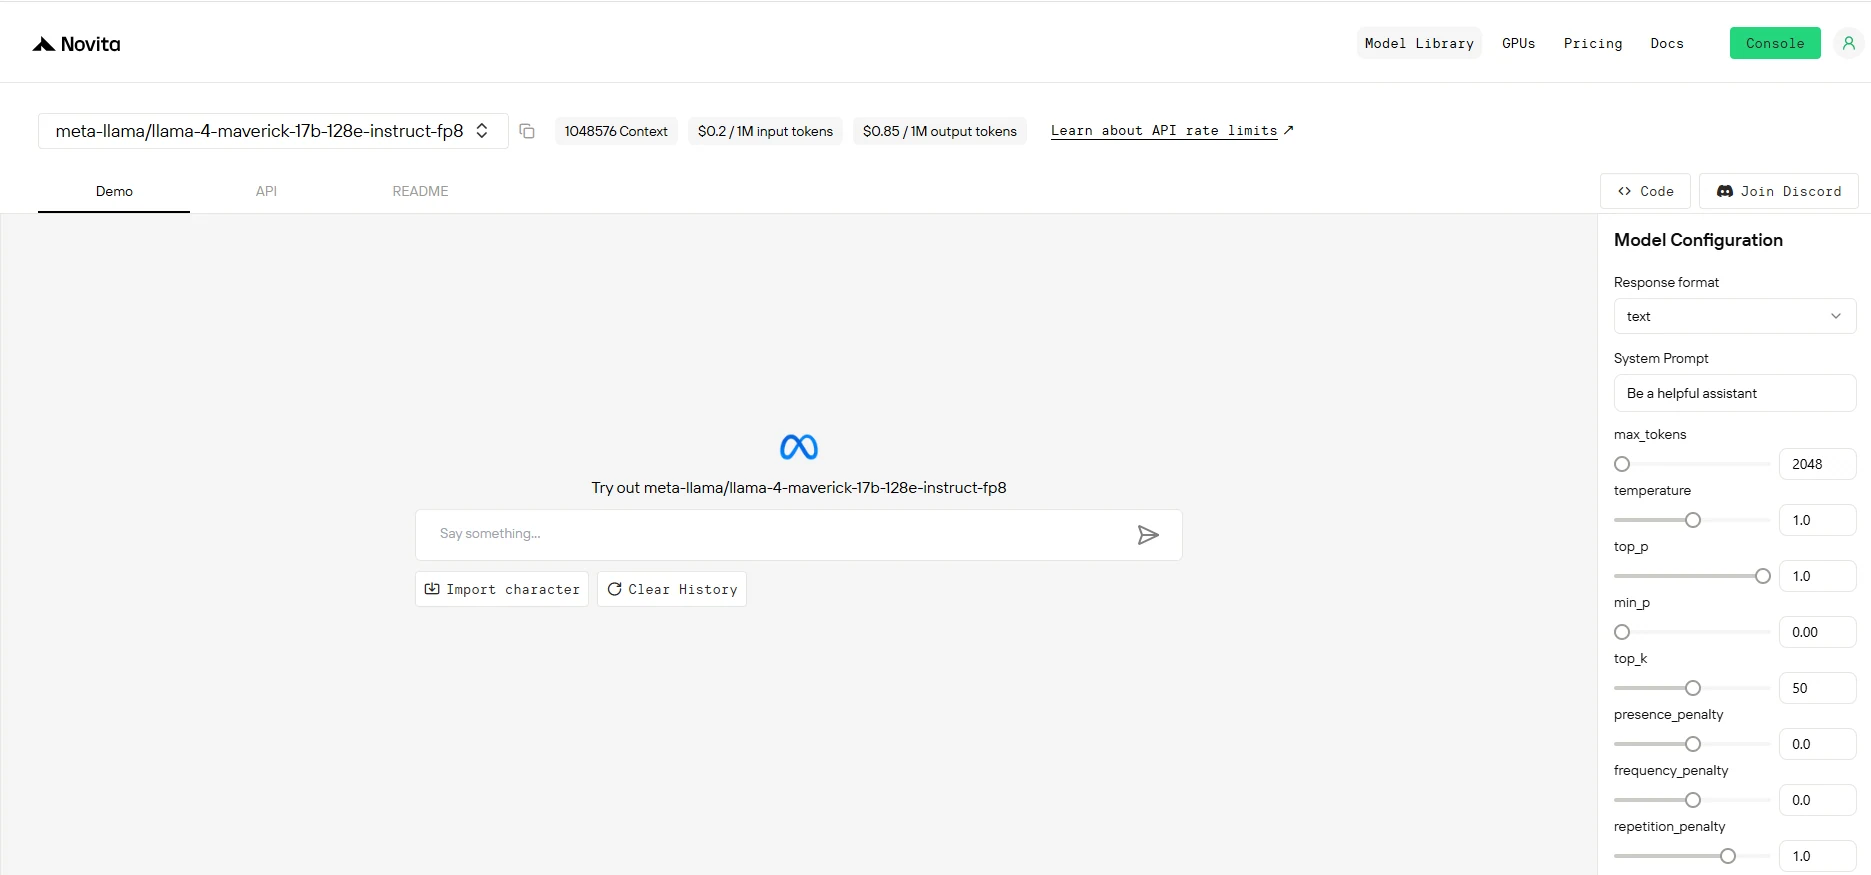Image resolution: width=1871 pixels, height=875 pixels.
Task: Expand the Response format text dropdown
Action: (1735, 316)
